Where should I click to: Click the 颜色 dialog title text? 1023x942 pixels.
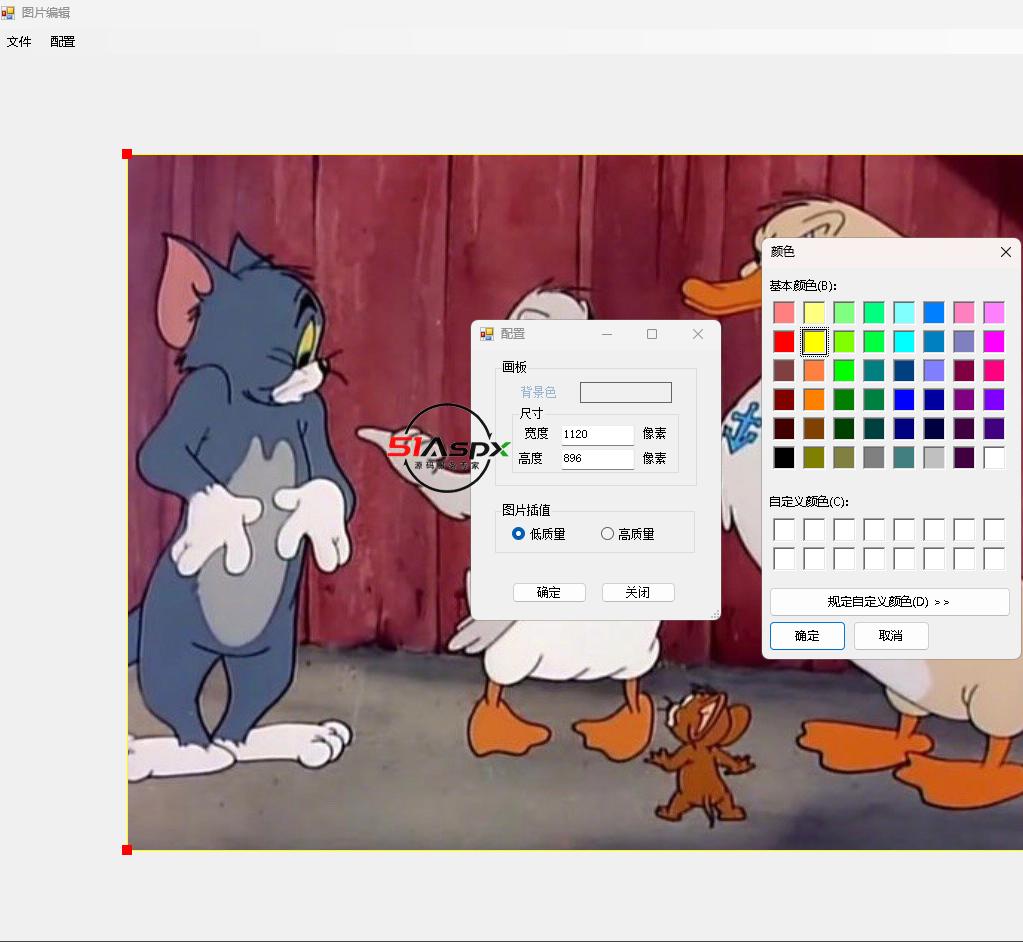point(782,252)
